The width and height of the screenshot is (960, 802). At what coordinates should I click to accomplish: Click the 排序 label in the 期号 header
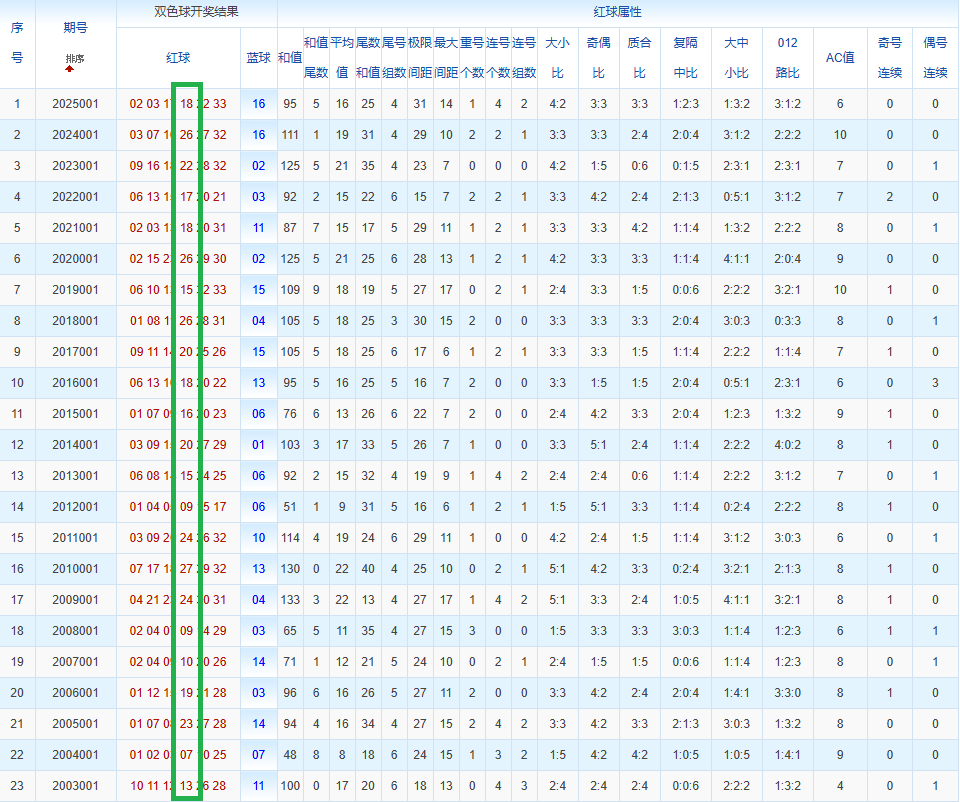[75, 59]
